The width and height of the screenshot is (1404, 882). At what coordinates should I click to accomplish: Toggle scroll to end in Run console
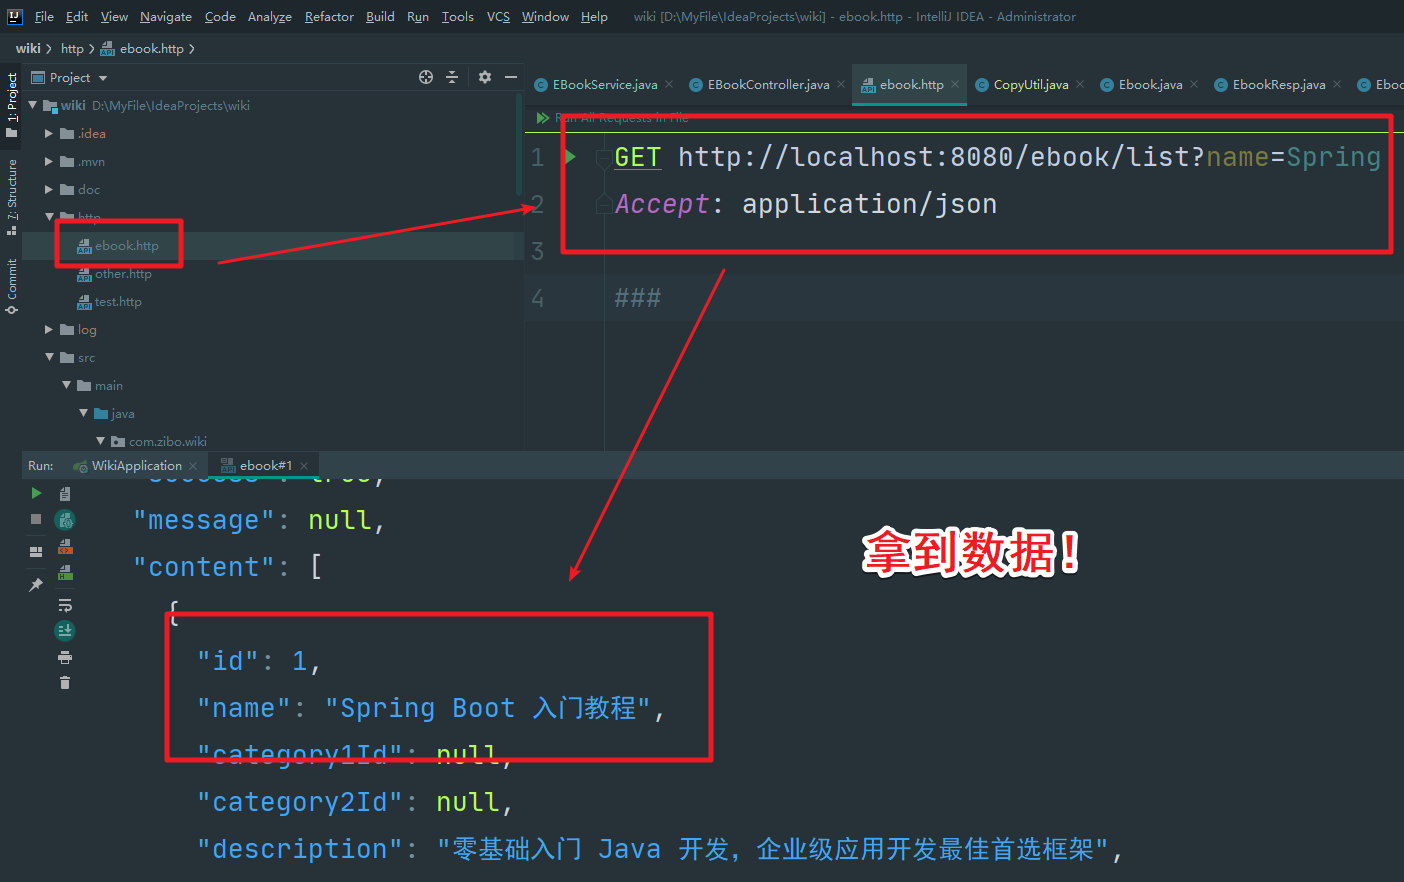point(65,630)
